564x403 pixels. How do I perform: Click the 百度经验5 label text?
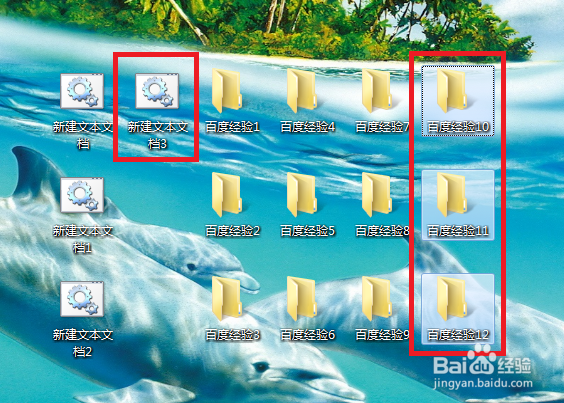pos(308,231)
